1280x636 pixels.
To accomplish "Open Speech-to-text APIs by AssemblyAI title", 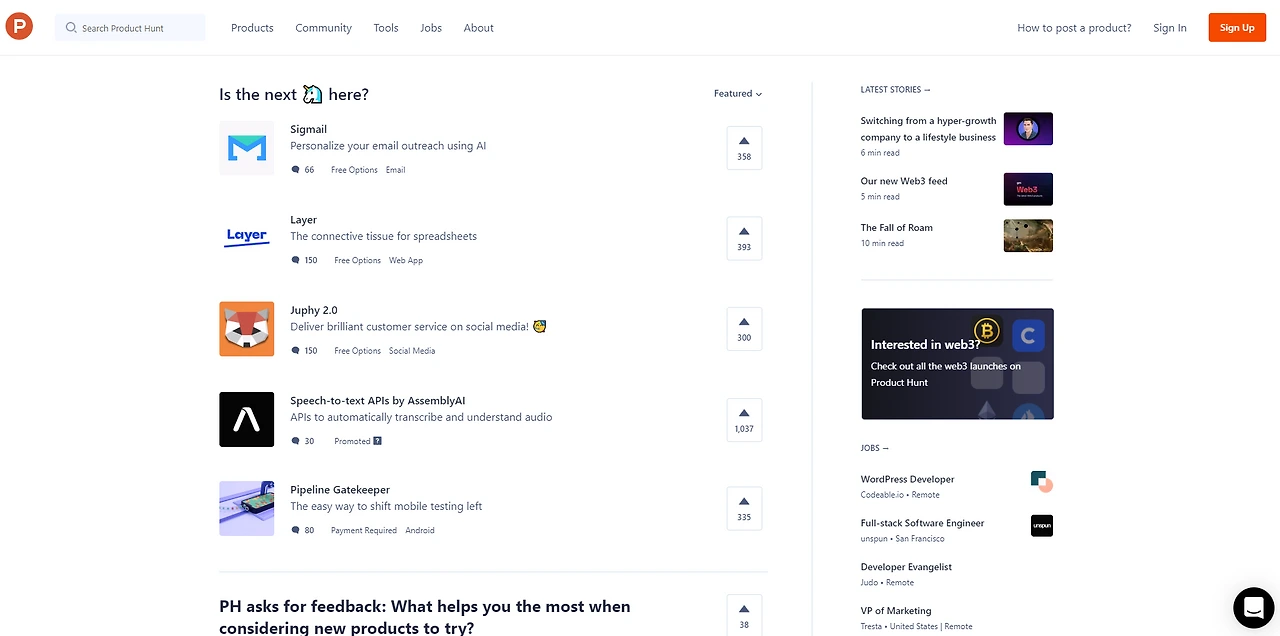I will (x=378, y=401).
